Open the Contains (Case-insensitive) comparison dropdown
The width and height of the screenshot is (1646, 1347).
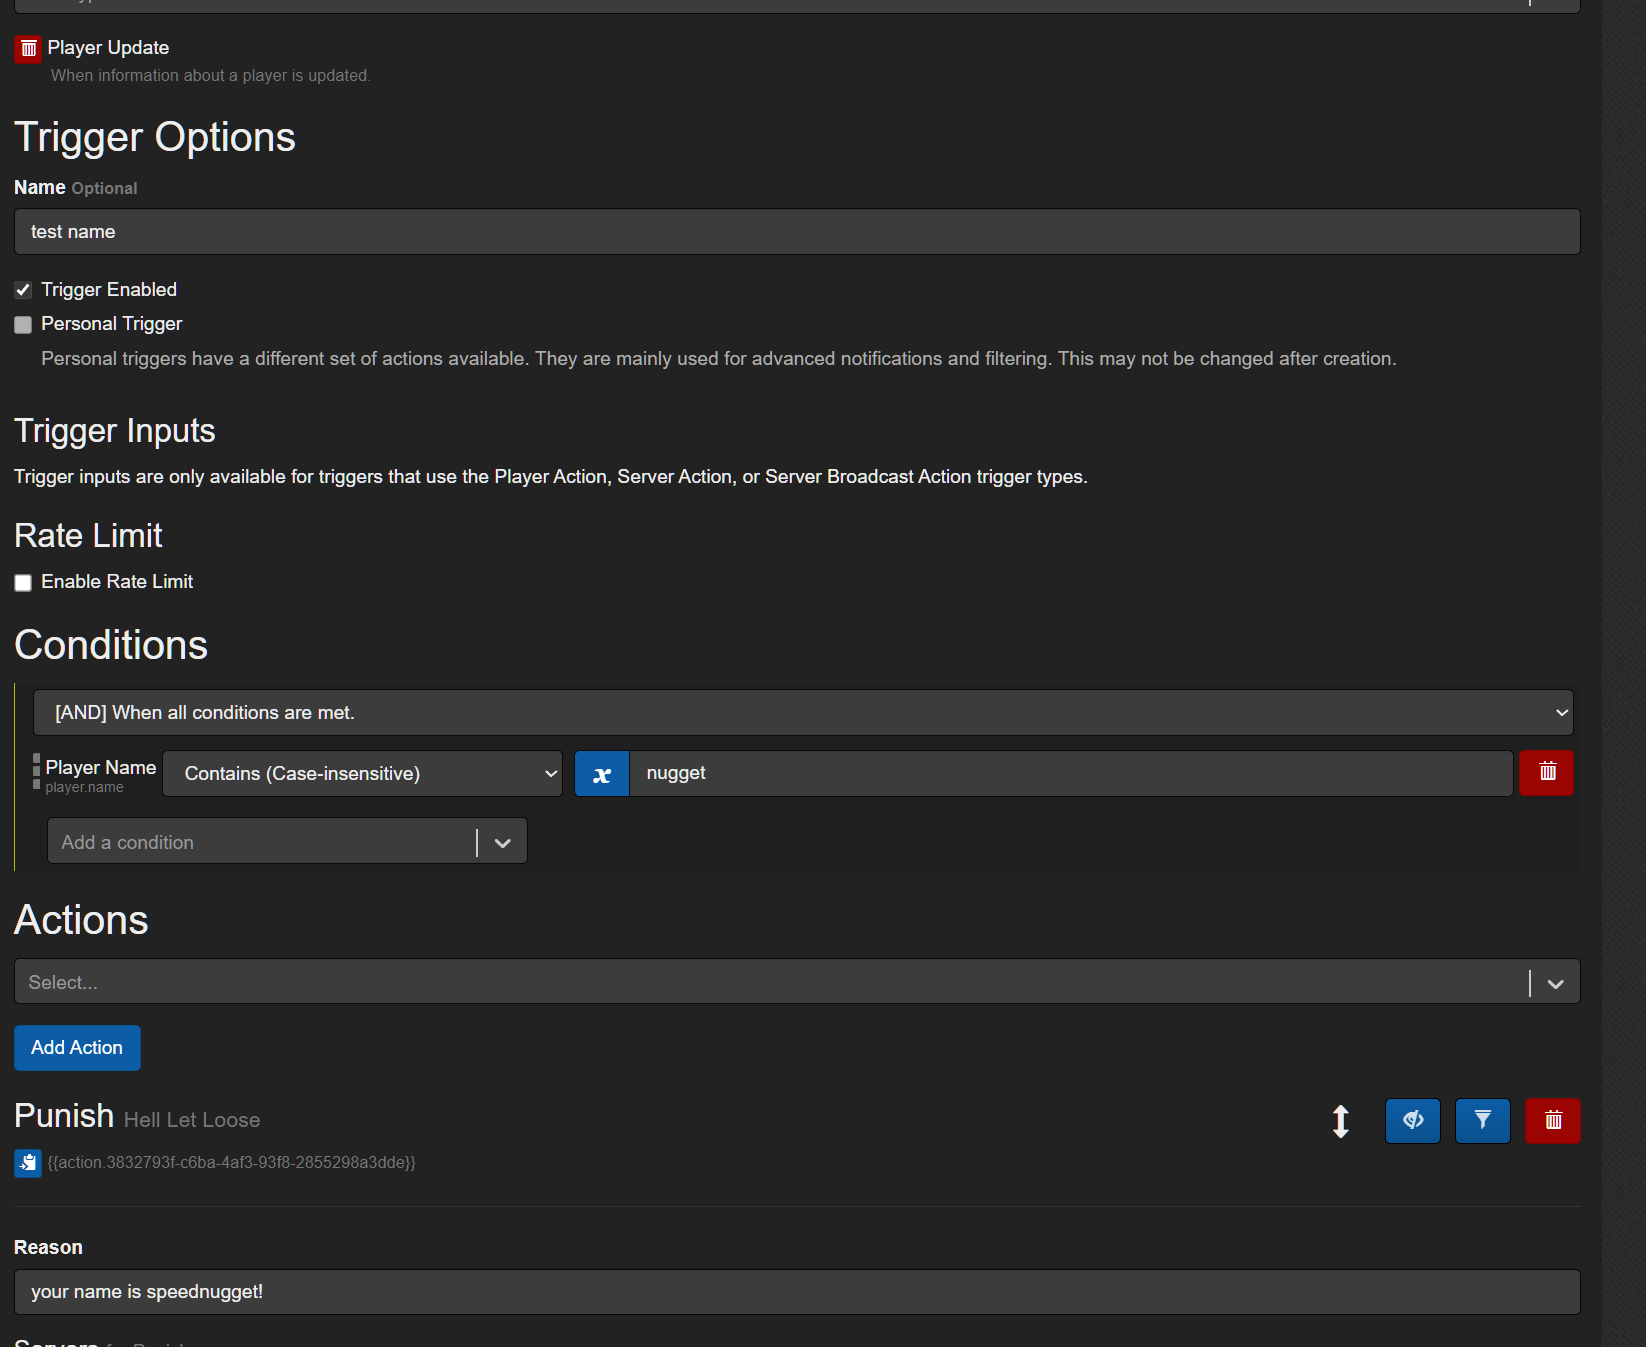362,774
